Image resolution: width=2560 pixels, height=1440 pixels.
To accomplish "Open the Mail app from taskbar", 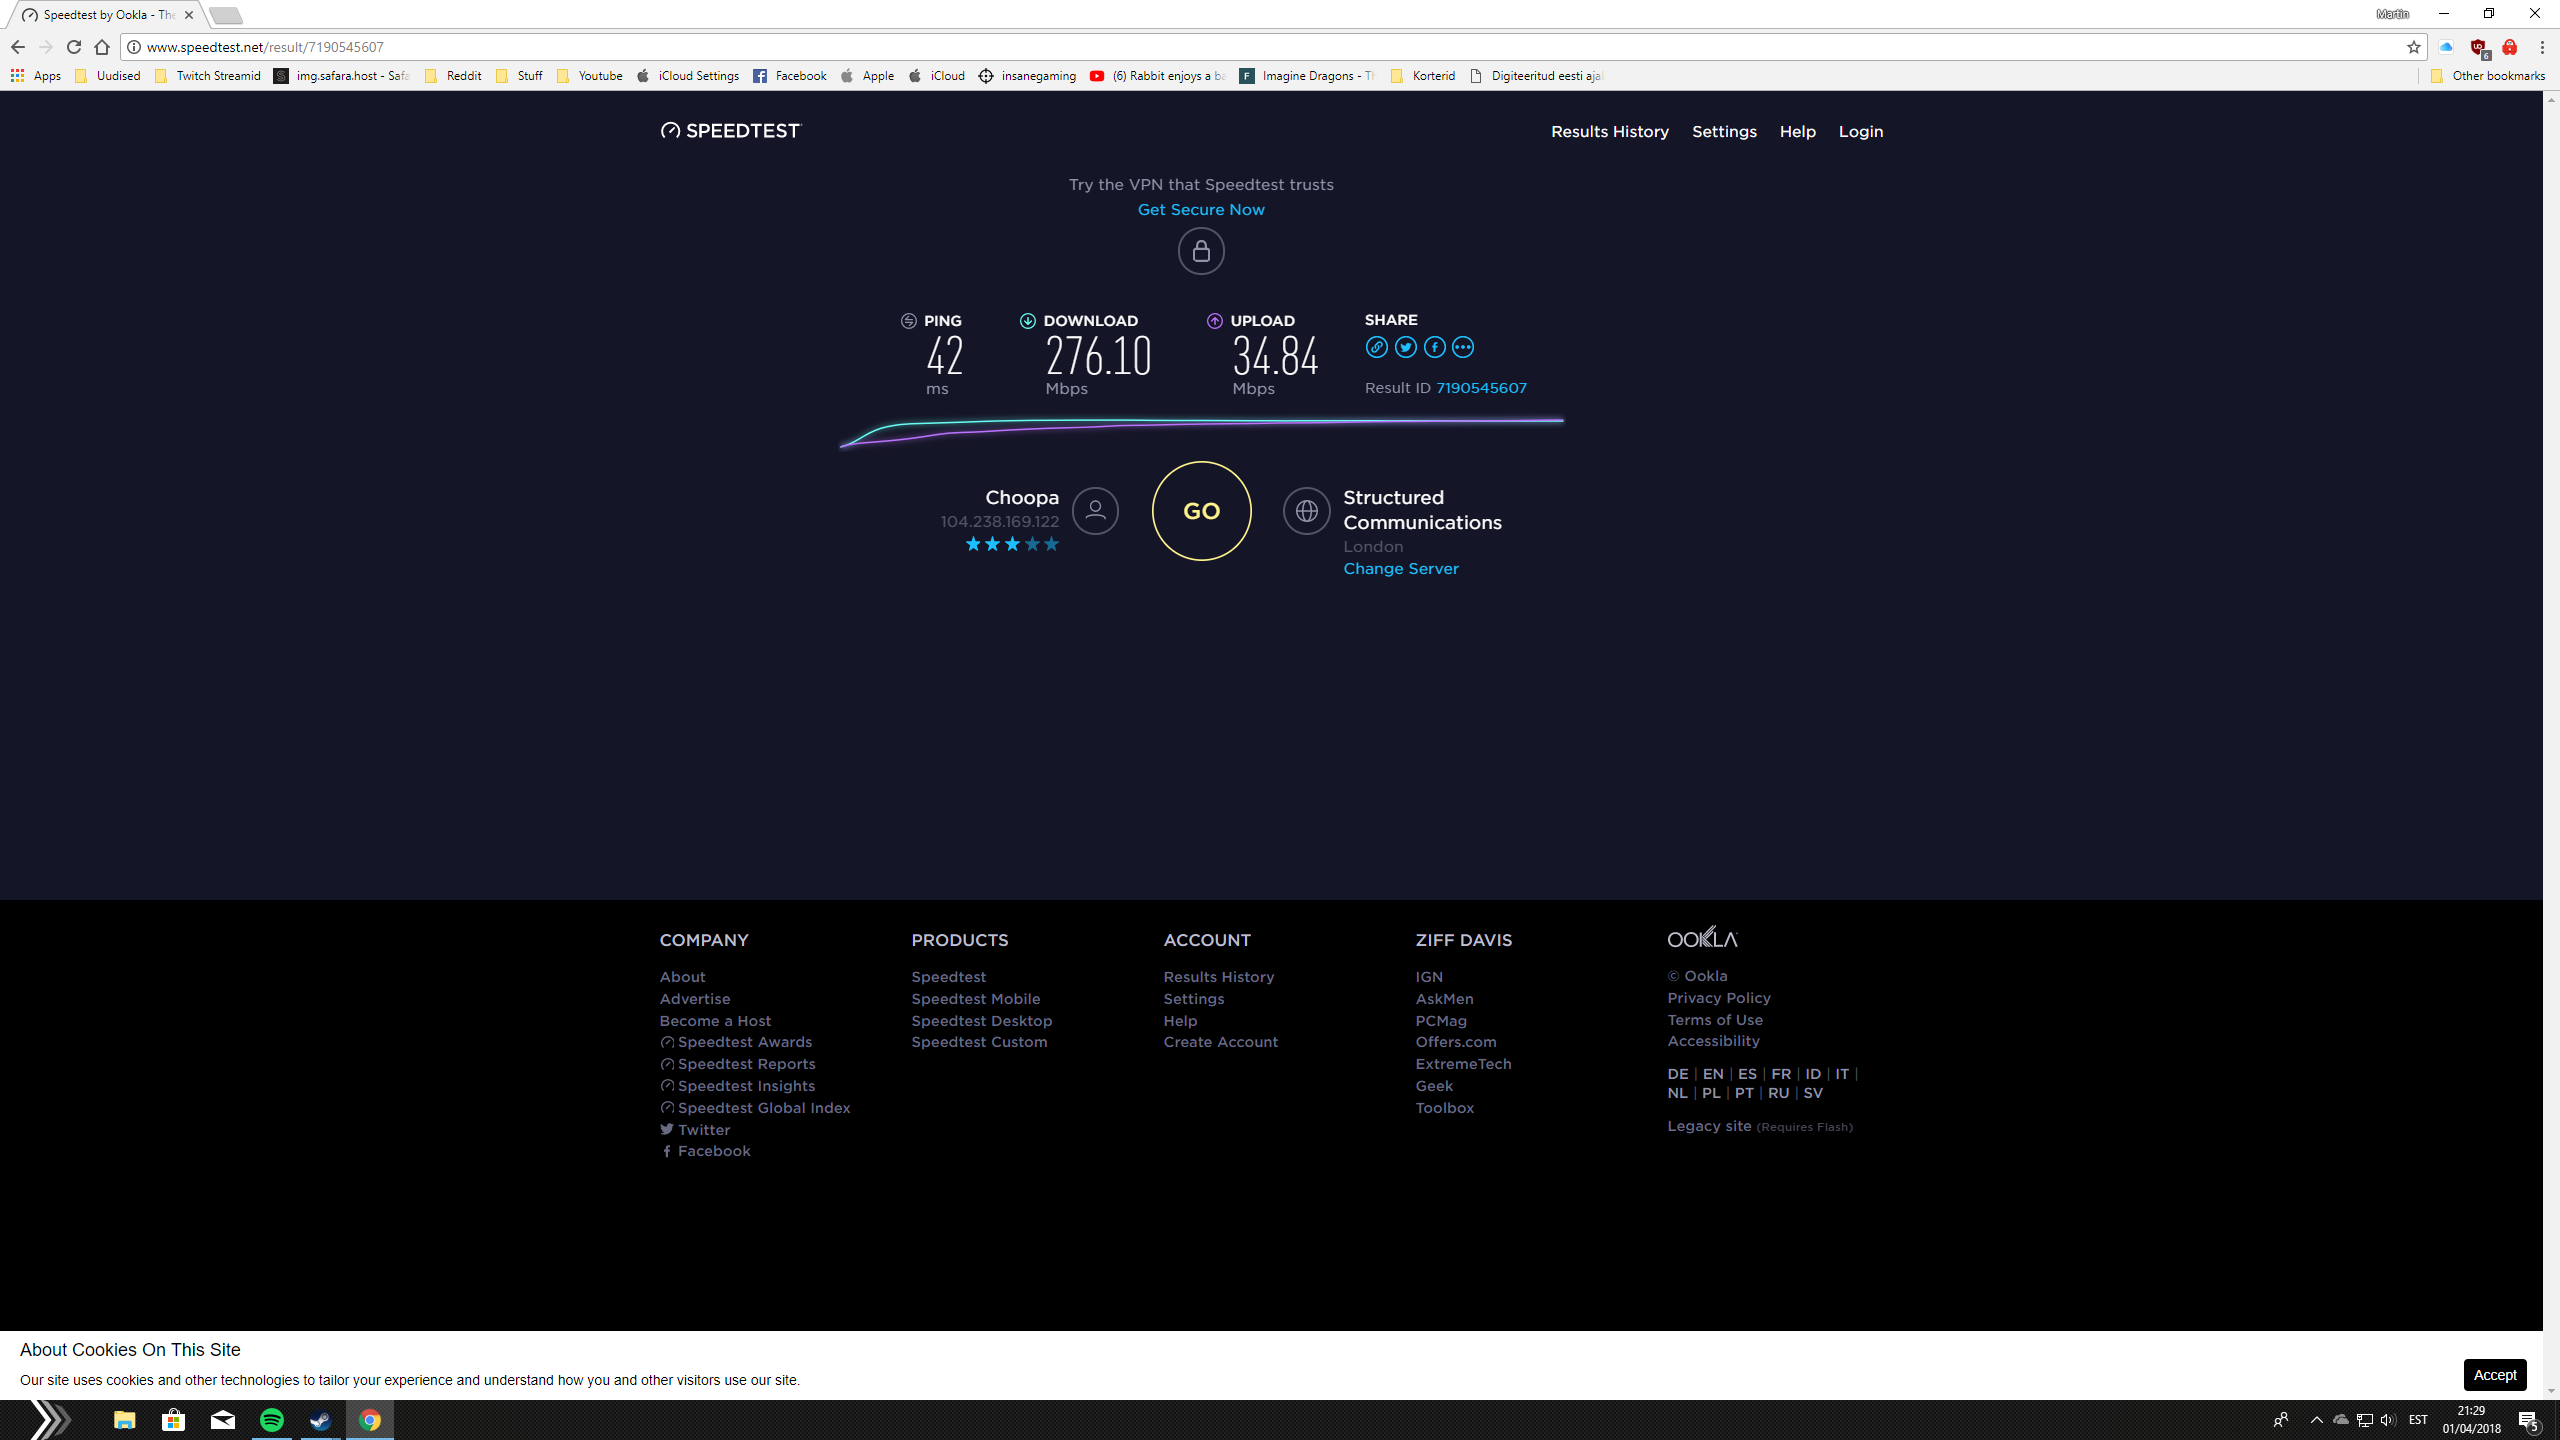I will pyautogui.click(x=223, y=1420).
